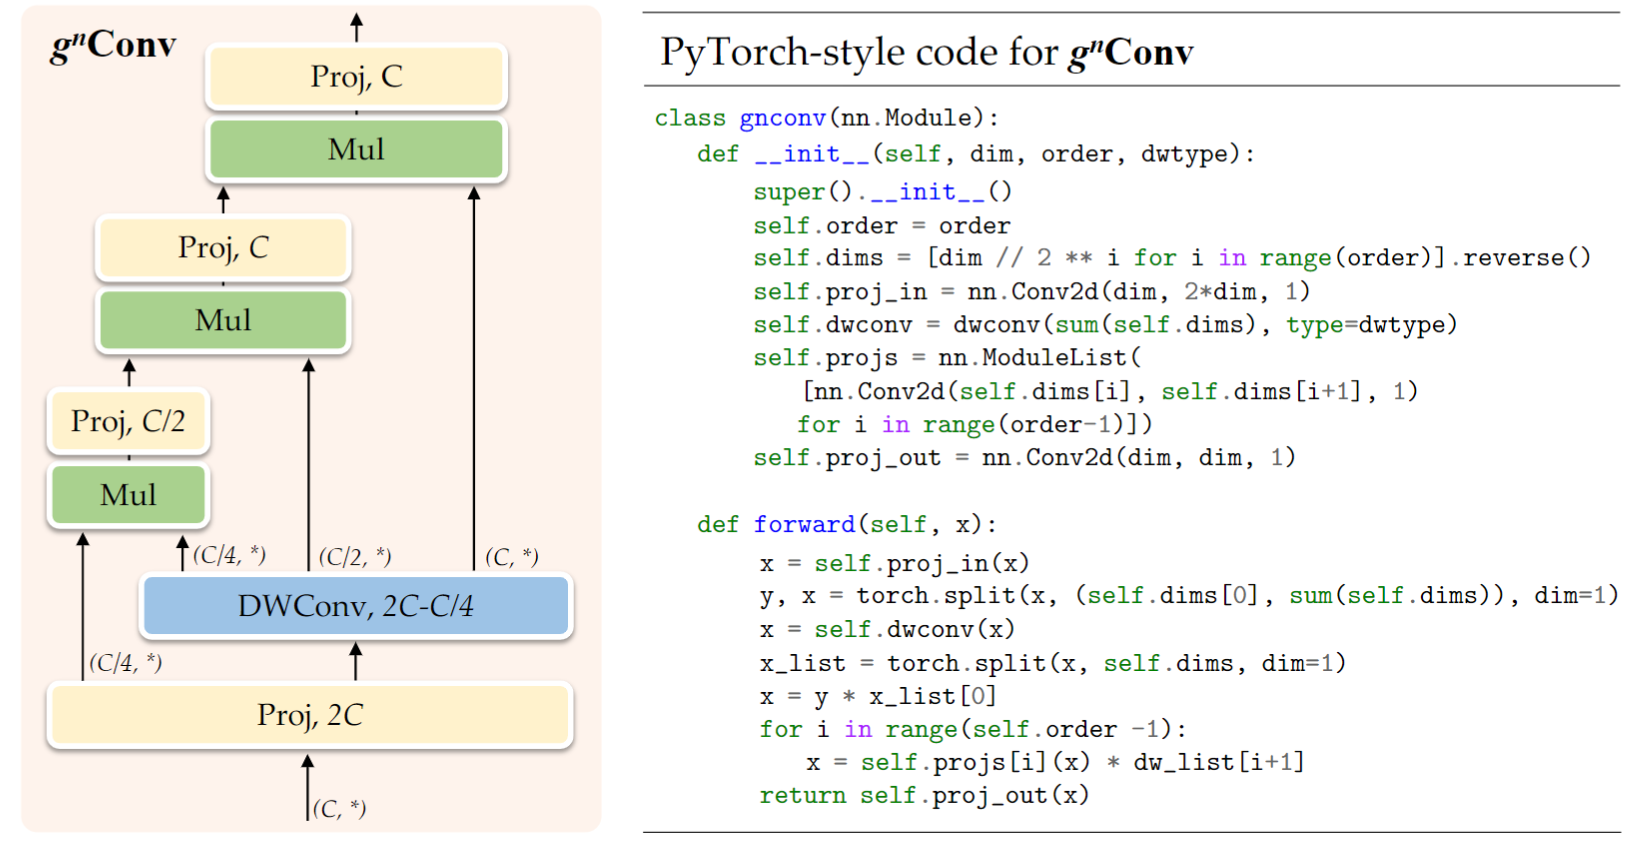Select the output Proj, C block above the last Mul
The height and width of the screenshot is (853, 1650).
[356, 76]
